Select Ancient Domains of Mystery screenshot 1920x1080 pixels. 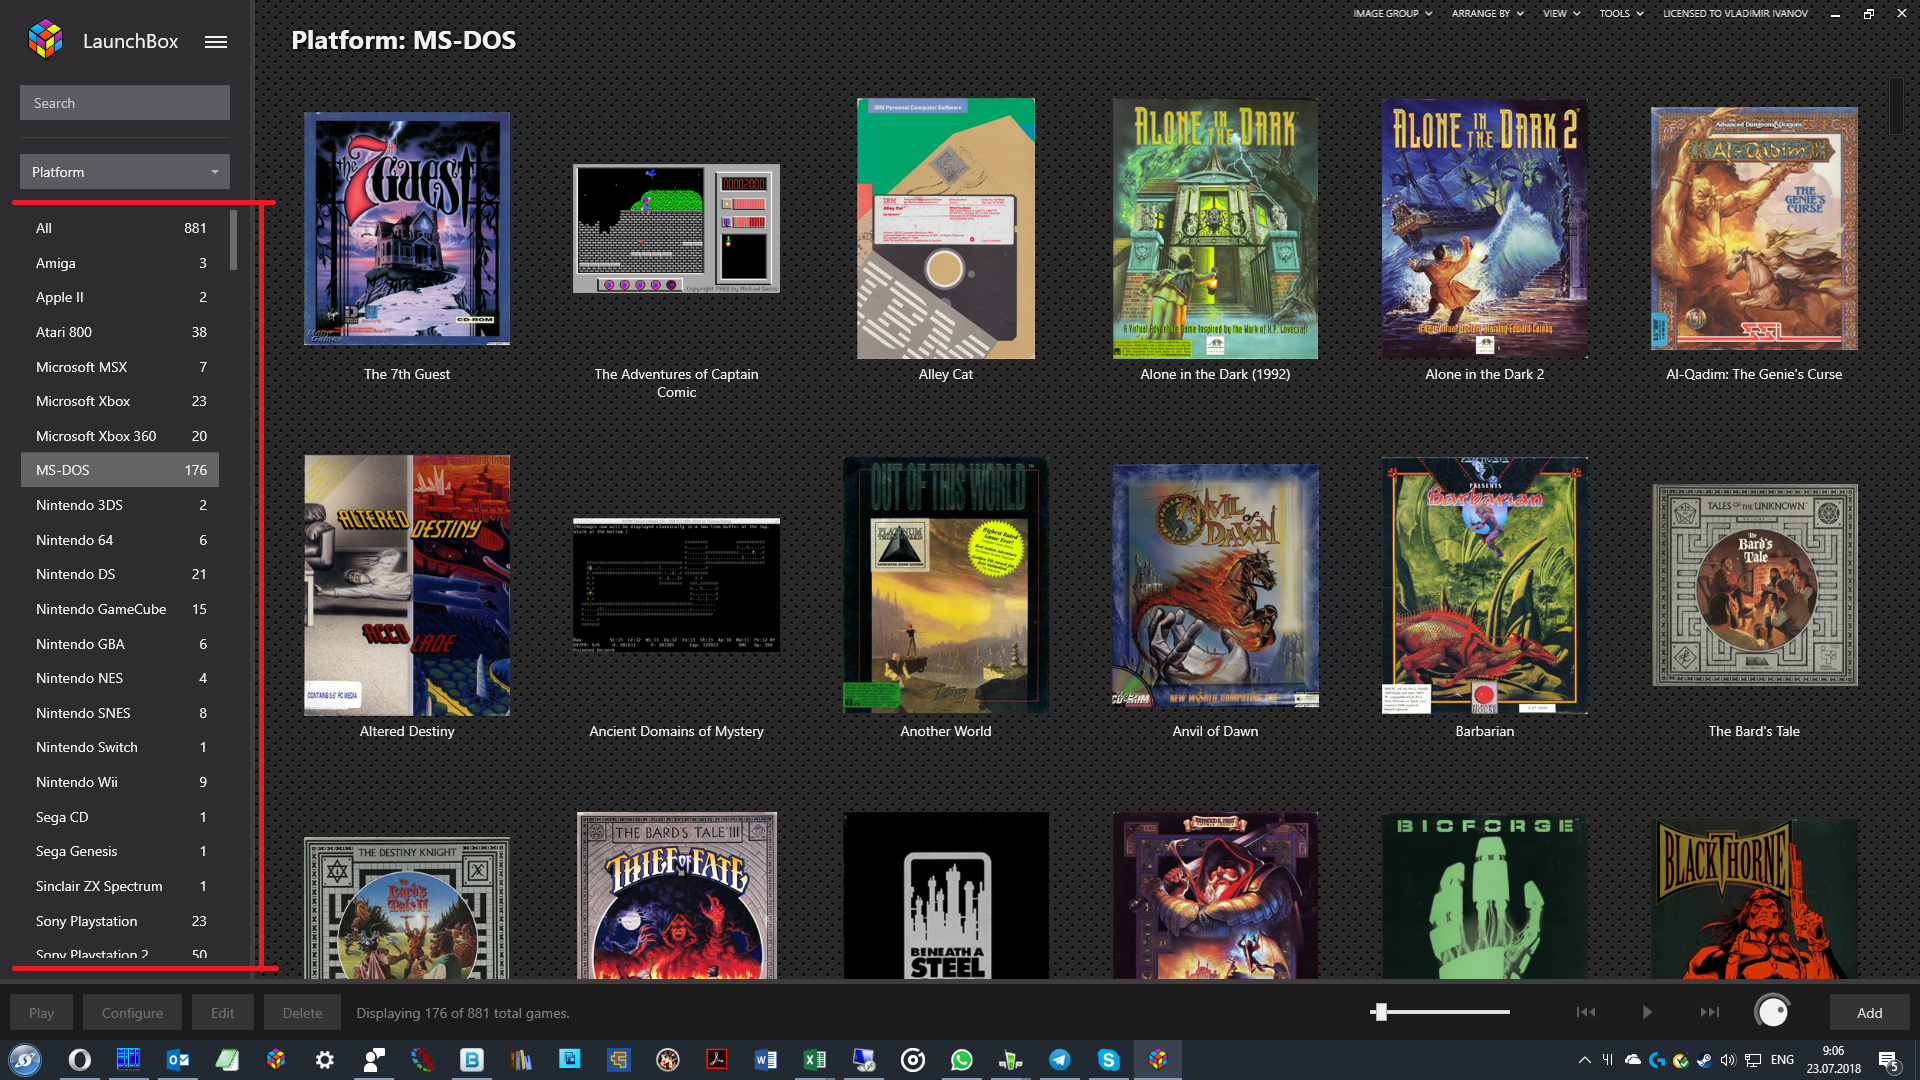click(676, 586)
